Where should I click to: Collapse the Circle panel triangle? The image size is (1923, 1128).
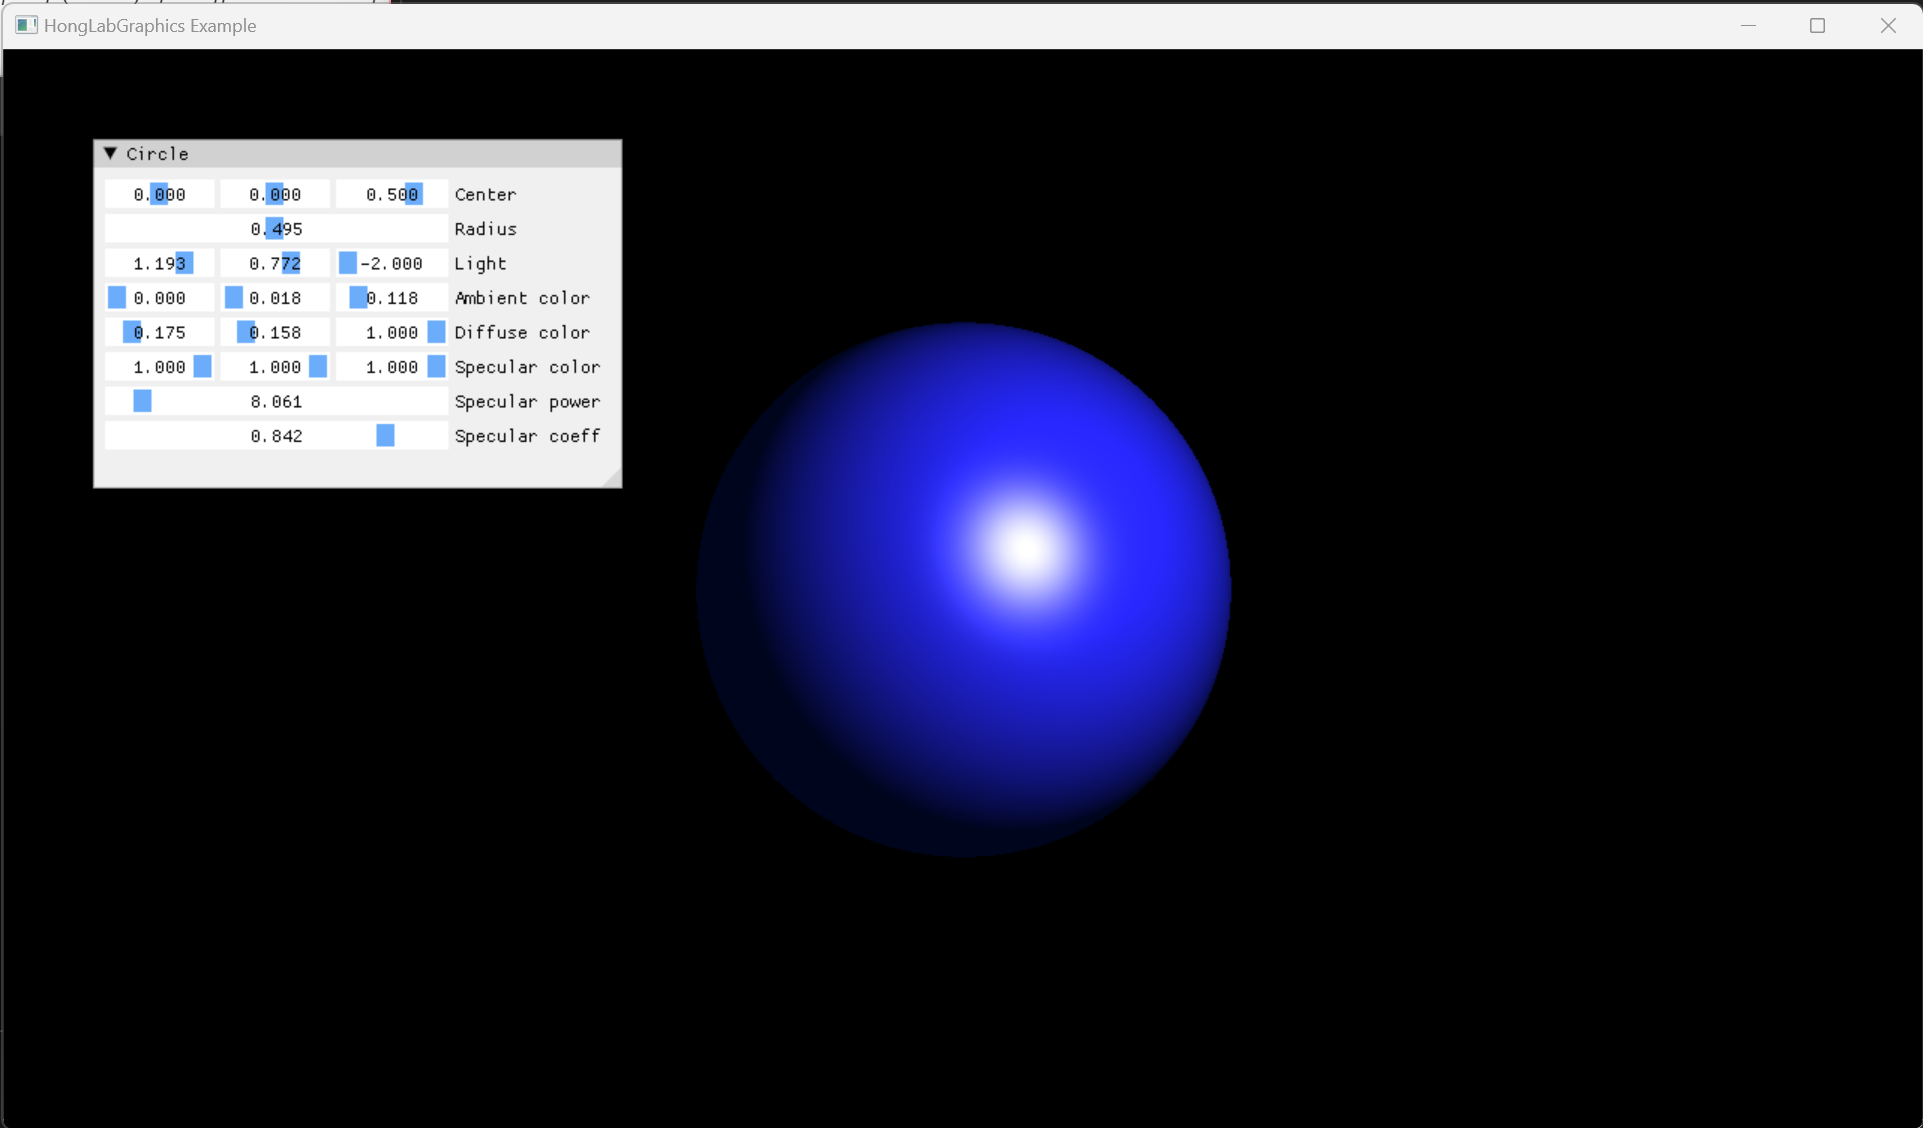(x=111, y=153)
